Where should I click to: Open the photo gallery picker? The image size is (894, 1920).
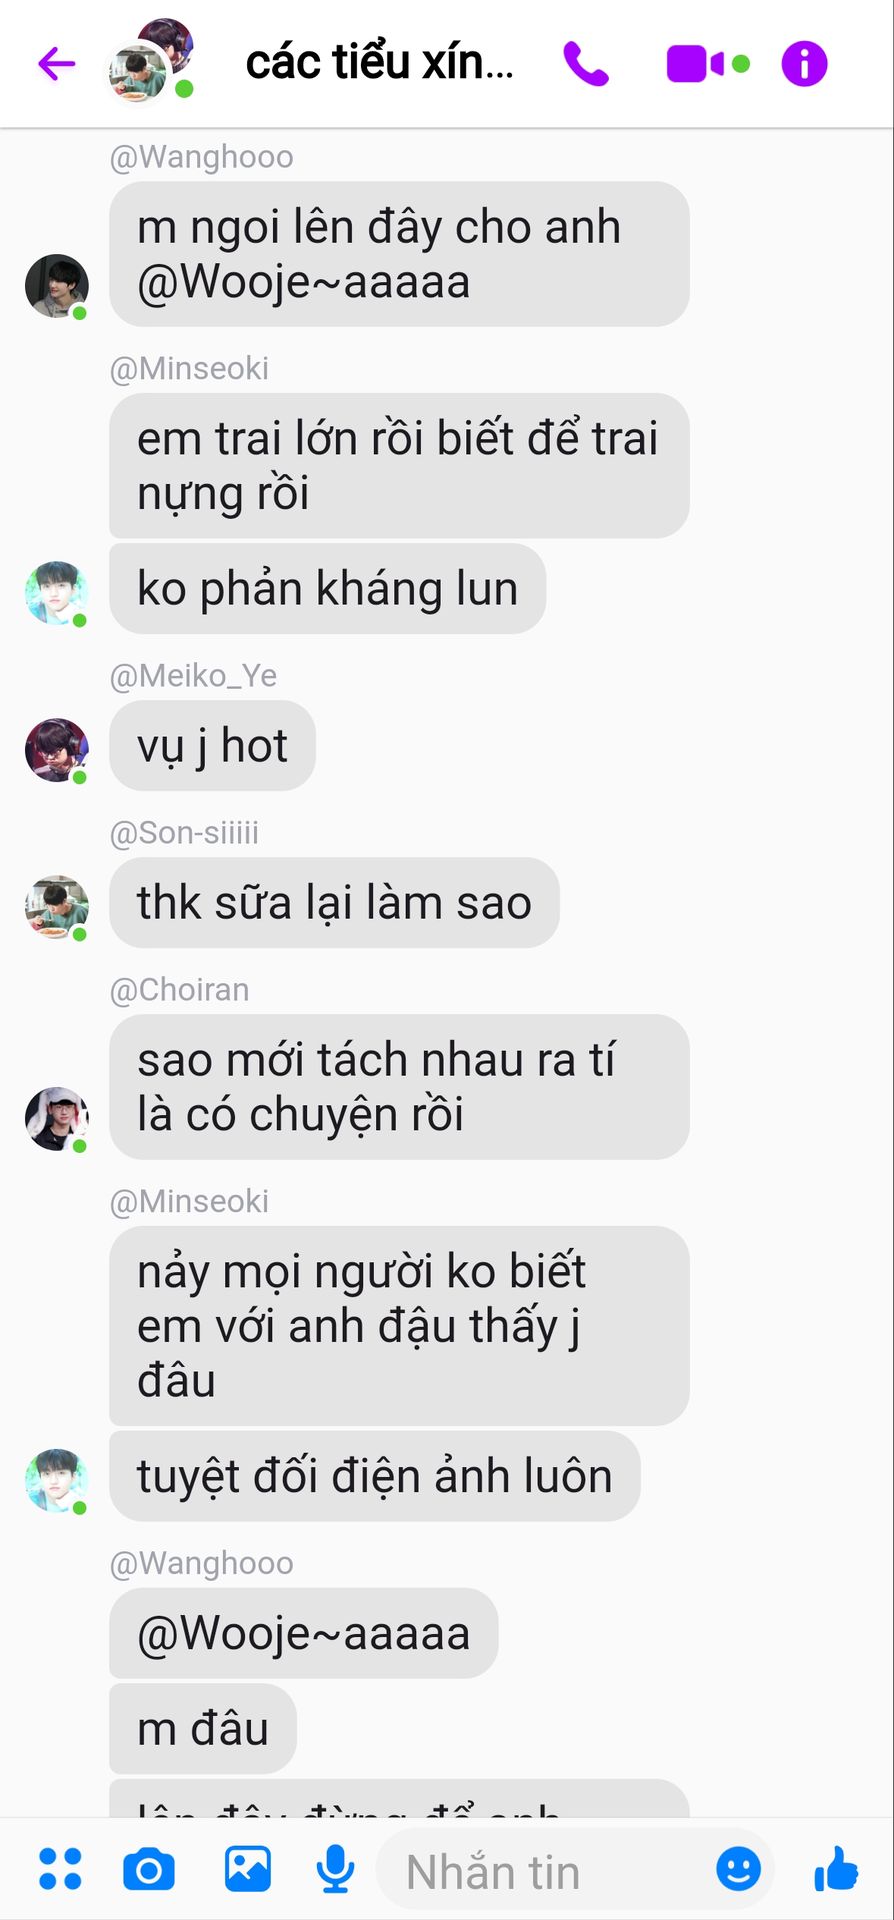[x=247, y=1869]
